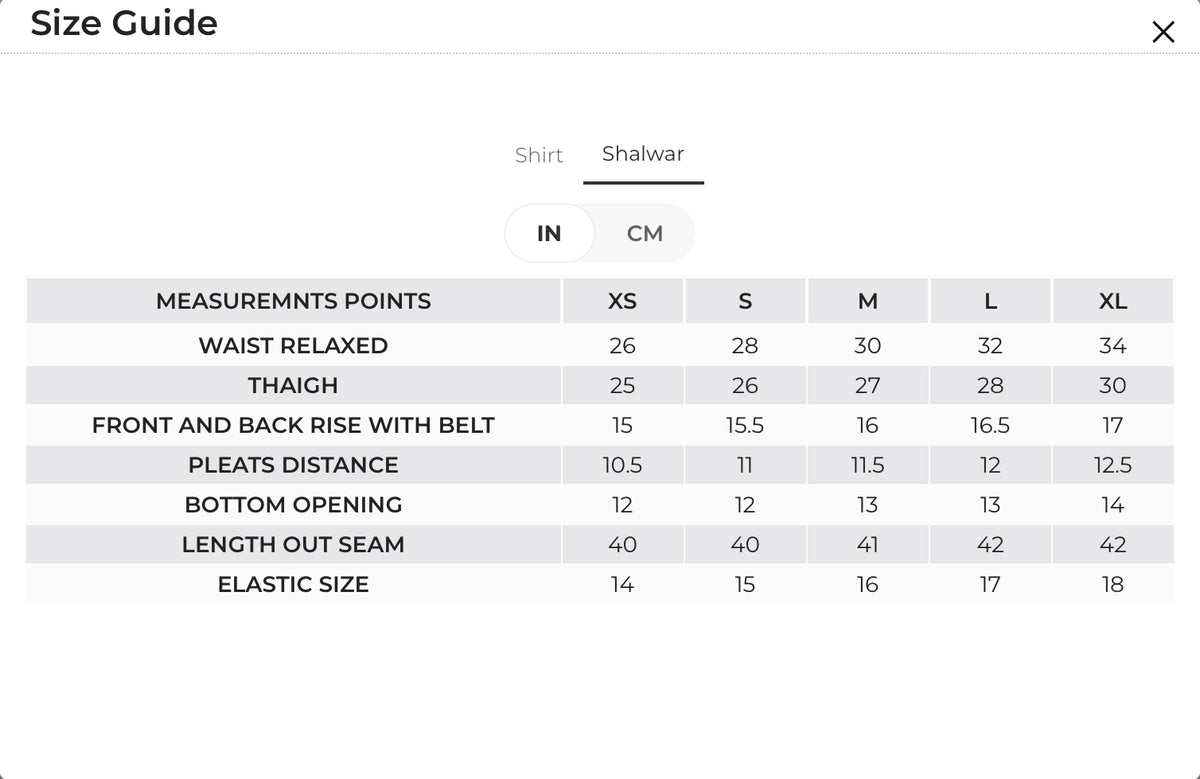Click the XS size column header
The width and height of the screenshot is (1200, 779).
pos(622,301)
